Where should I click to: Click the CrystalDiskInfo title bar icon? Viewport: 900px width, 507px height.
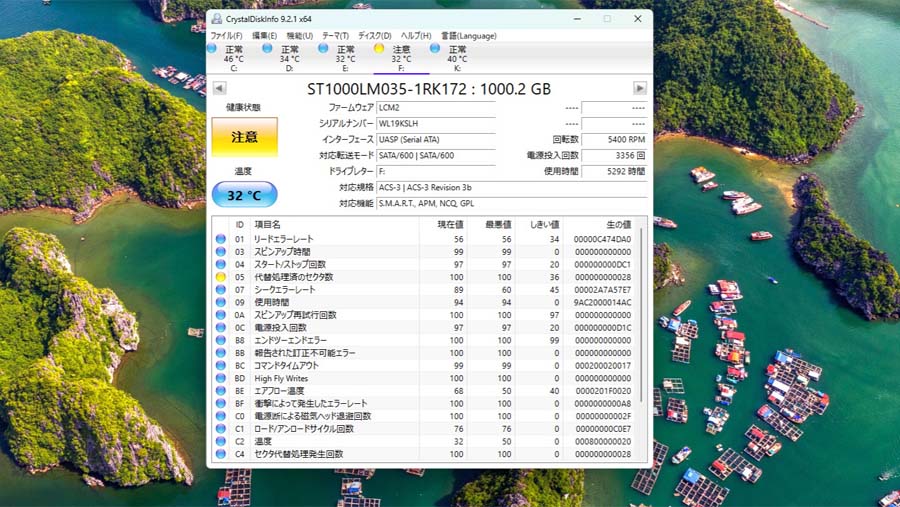click(216, 18)
